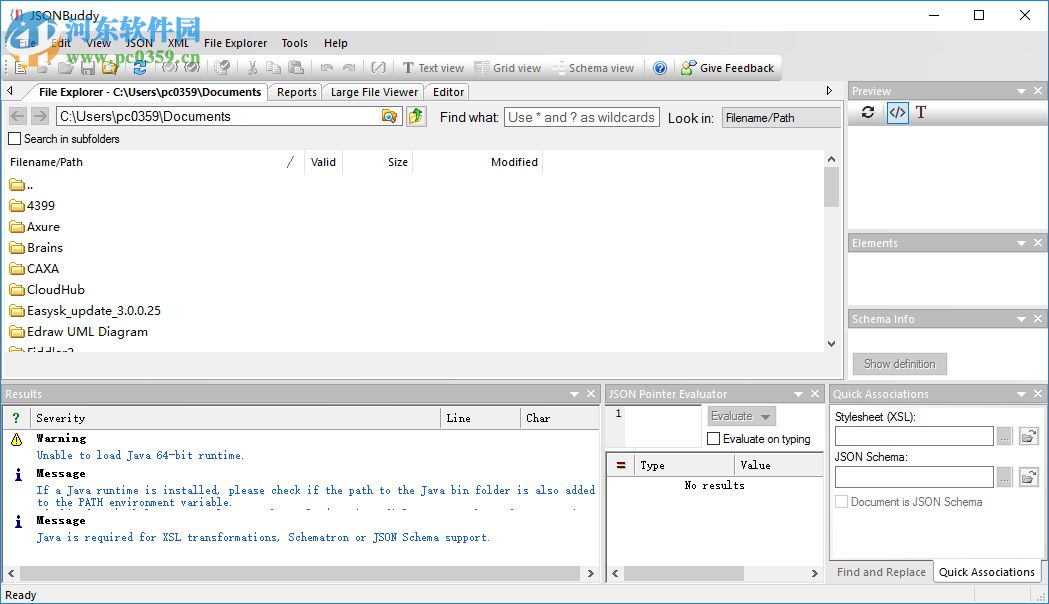Click the Paste icon in the toolbar
The height and width of the screenshot is (604, 1049).
point(295,68)
